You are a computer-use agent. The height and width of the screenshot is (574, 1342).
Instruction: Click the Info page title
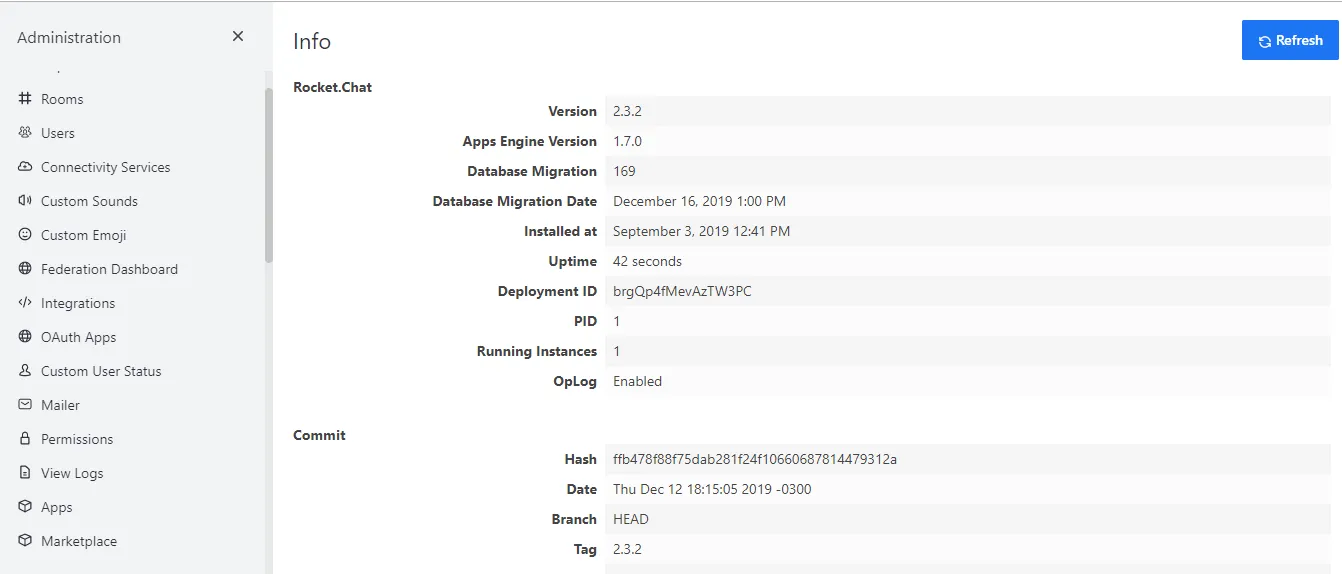point(312,41)
